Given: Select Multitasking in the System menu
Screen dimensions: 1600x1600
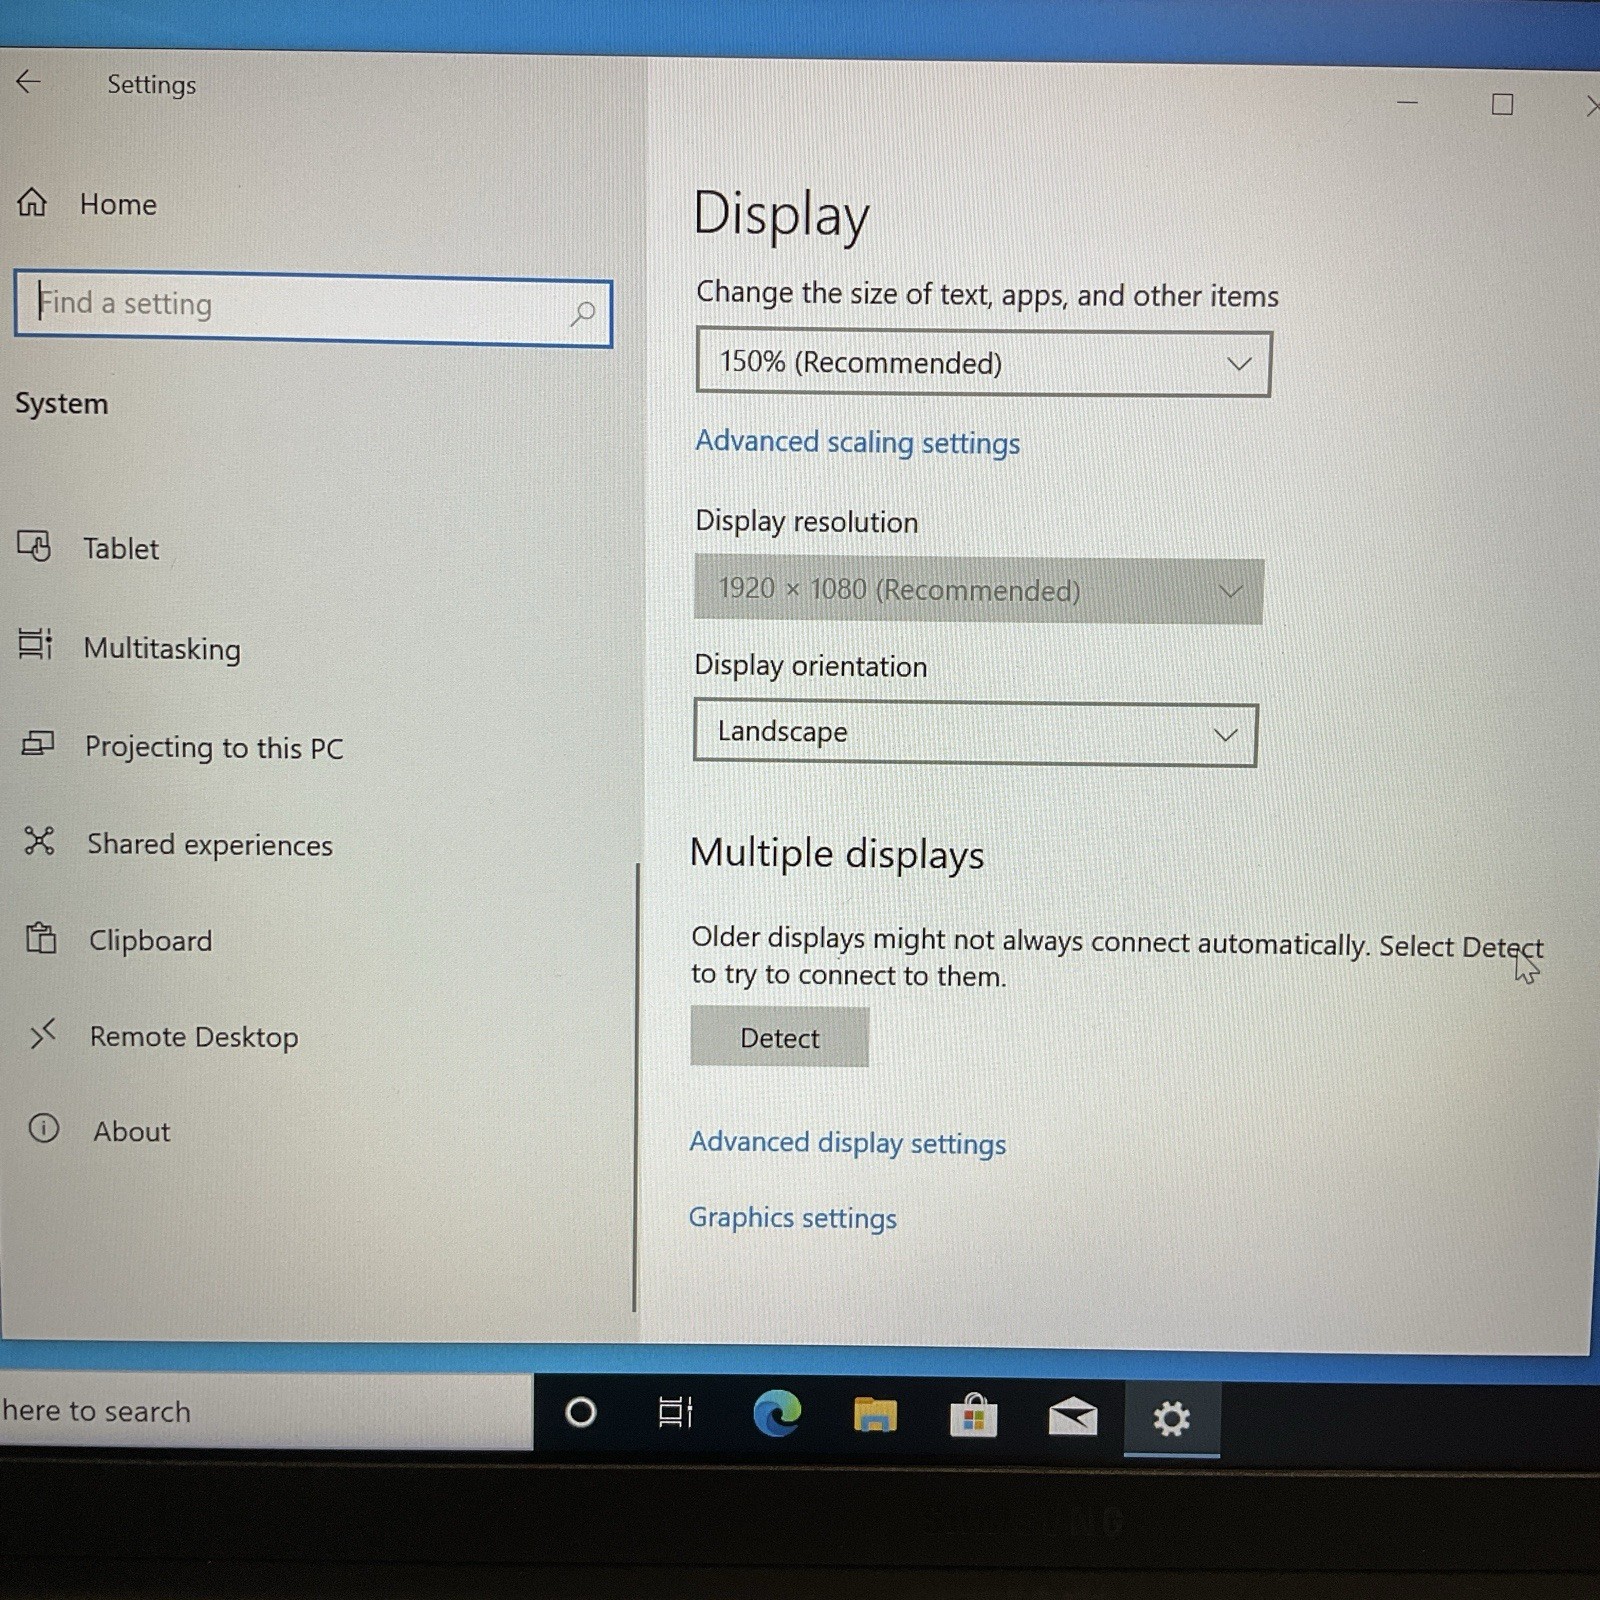Looking at the screenshot, I should pos(162,648).
